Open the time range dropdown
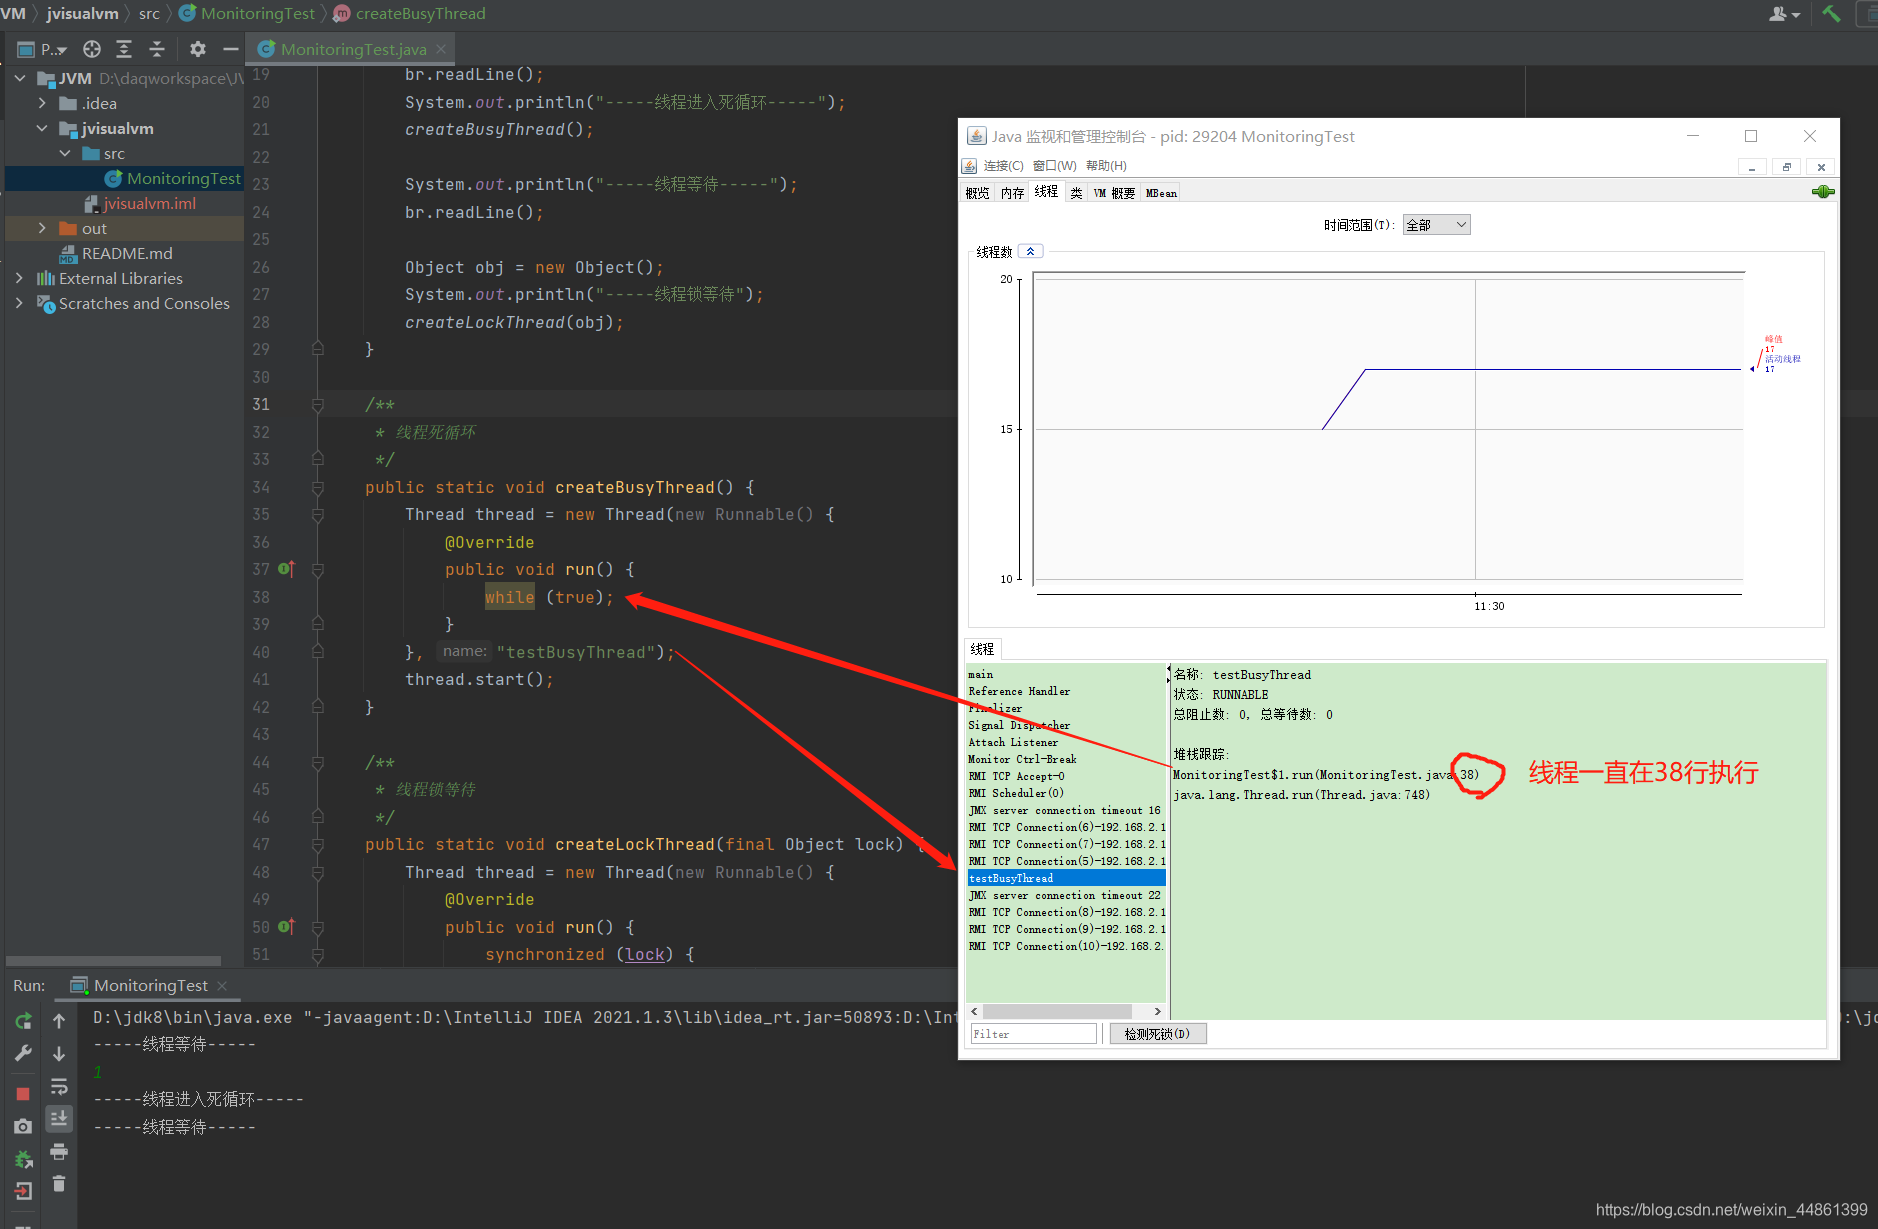Image resolution: width=1878 pixels, height=1229 pixels. coord(1436,225)
